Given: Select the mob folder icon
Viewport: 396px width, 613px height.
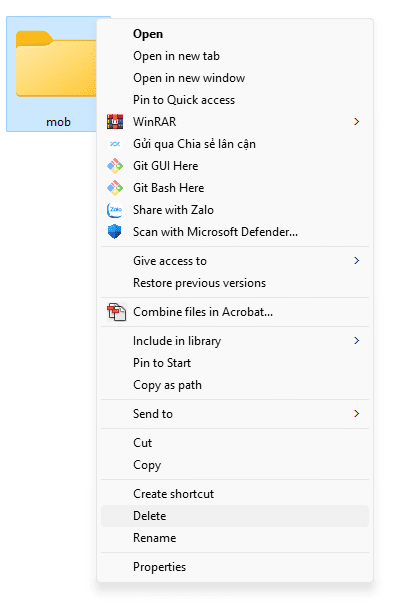Looking at the screenshot, I should [x=56, y=65].
